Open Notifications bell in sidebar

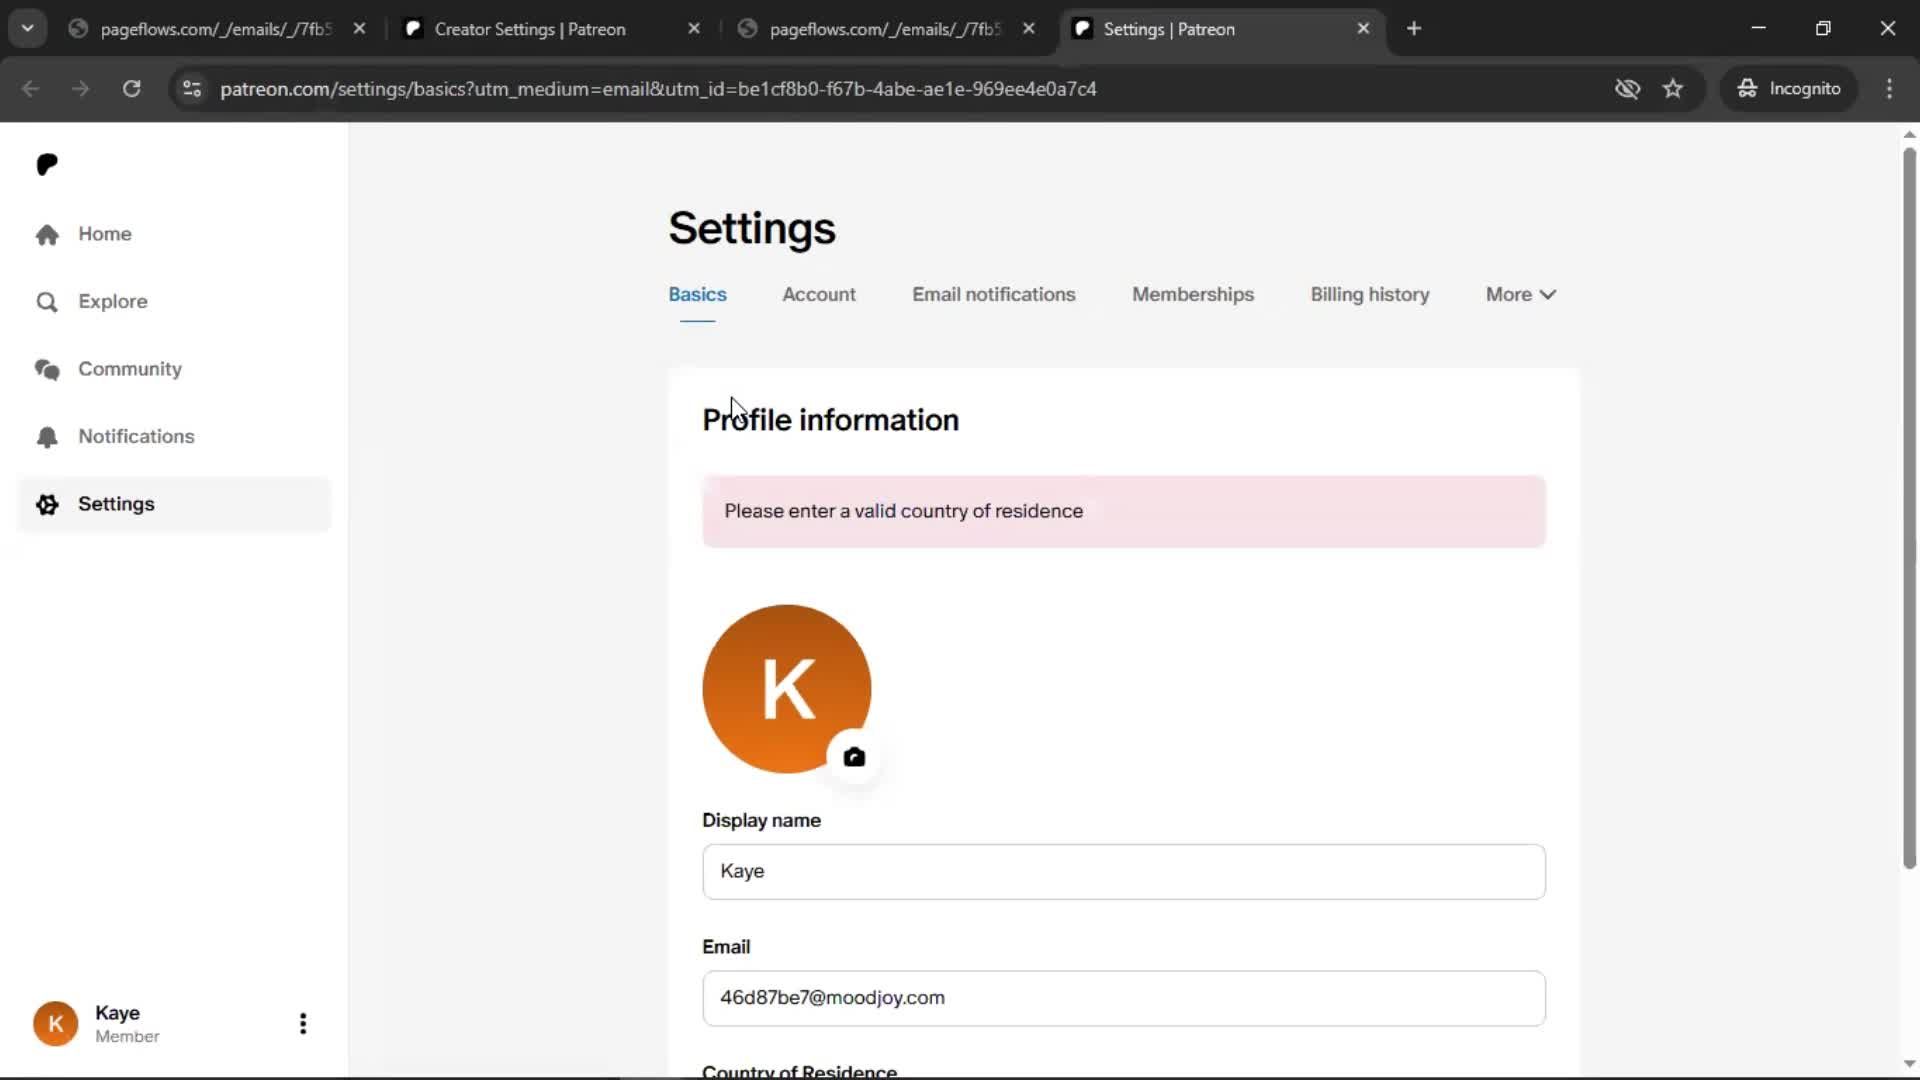click(47, 437)
